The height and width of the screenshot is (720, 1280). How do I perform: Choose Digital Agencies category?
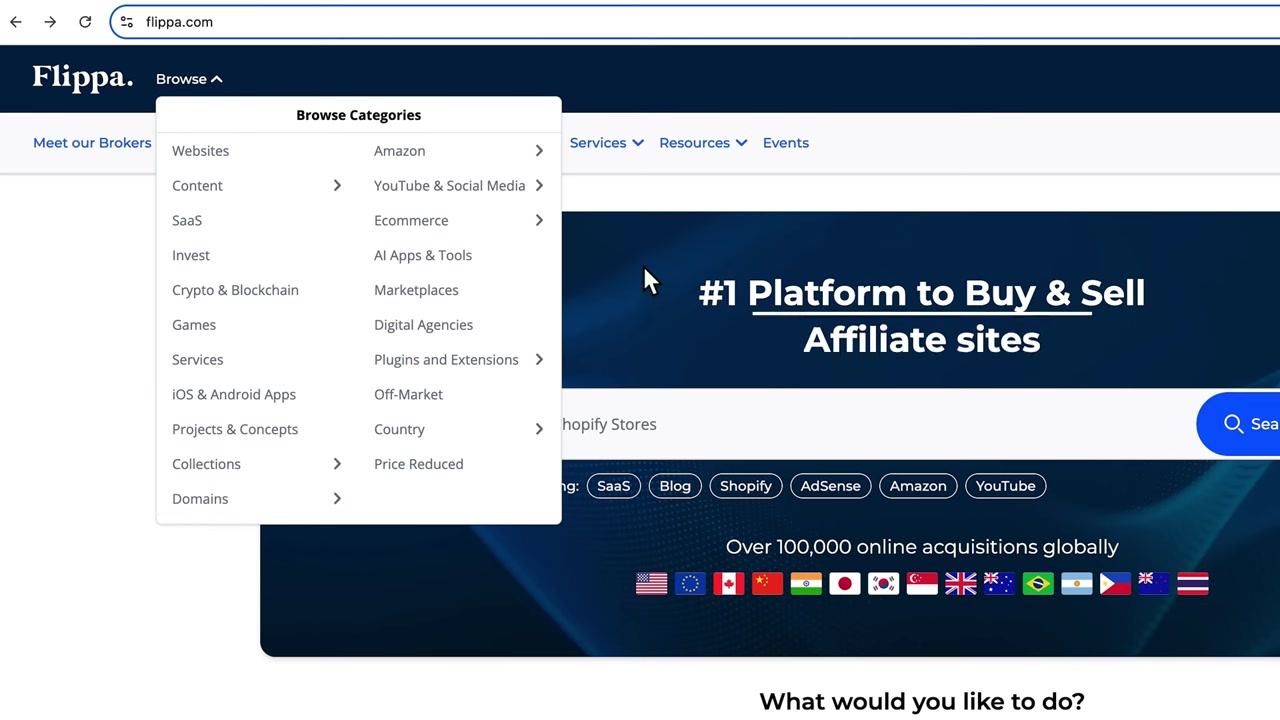(x=424, y=325)
